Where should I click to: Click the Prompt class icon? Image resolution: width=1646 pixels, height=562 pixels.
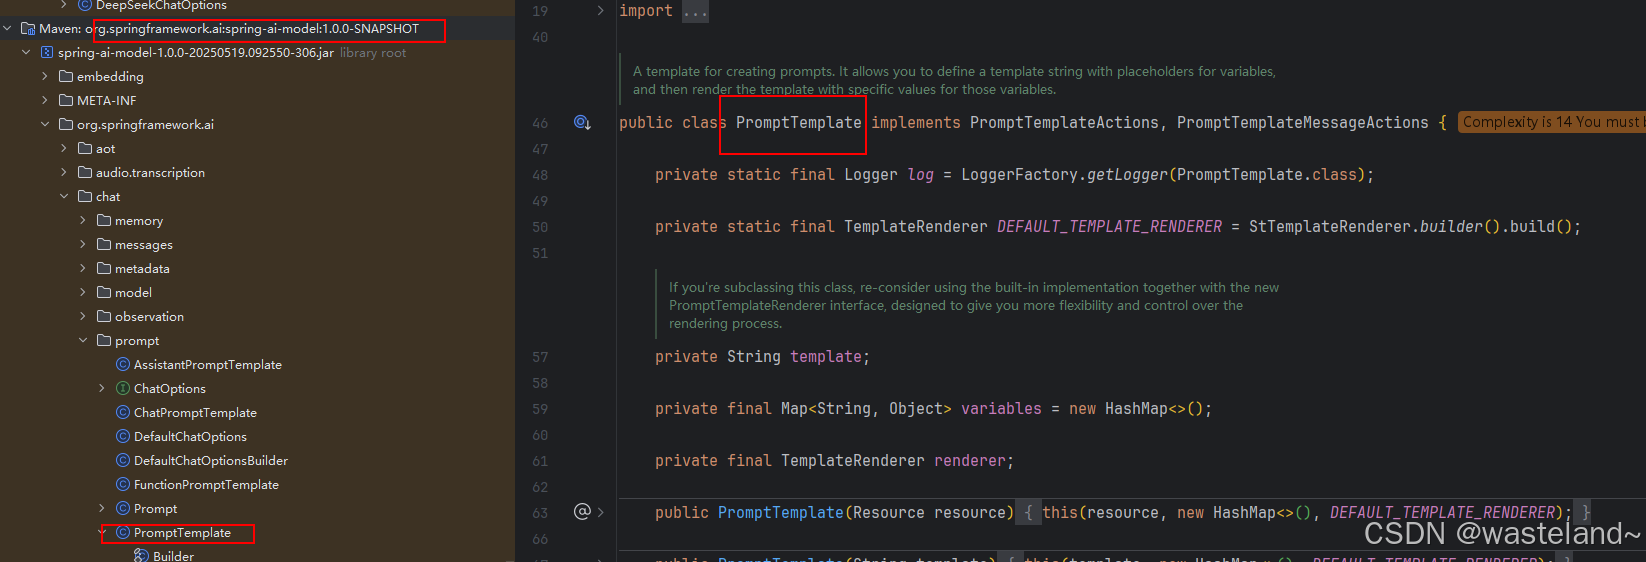(x=123, y=509)
